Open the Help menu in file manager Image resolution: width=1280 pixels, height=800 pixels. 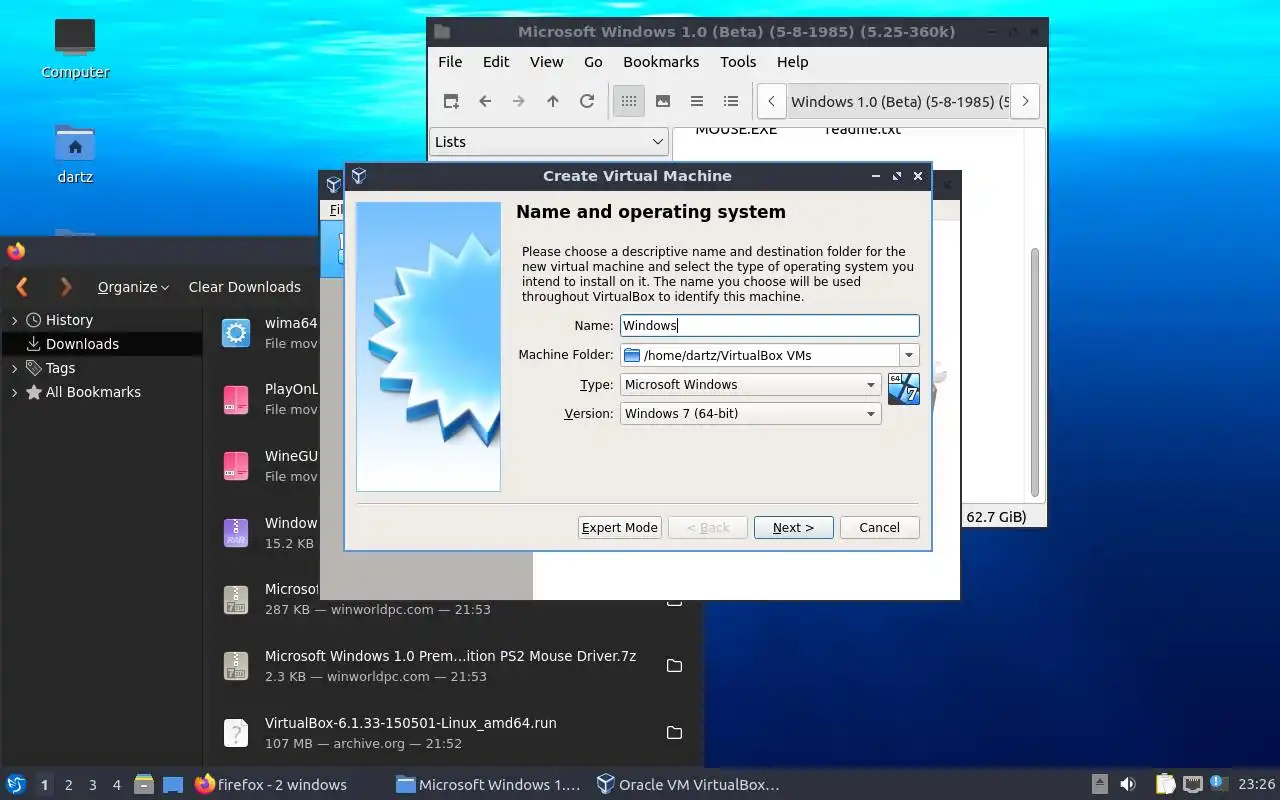pos(792,62)
